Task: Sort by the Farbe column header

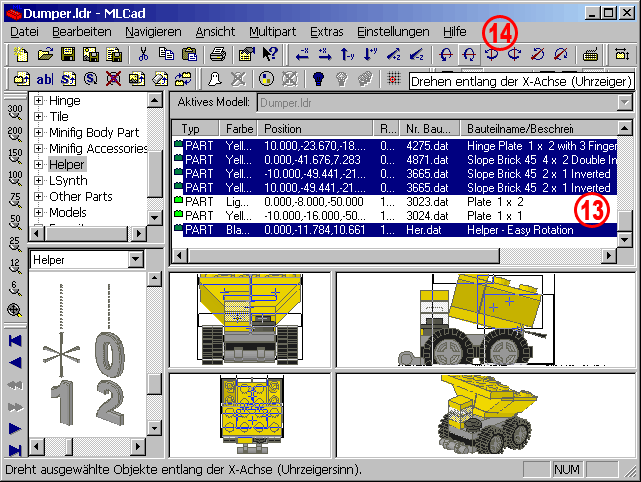Action: (238, 129)
